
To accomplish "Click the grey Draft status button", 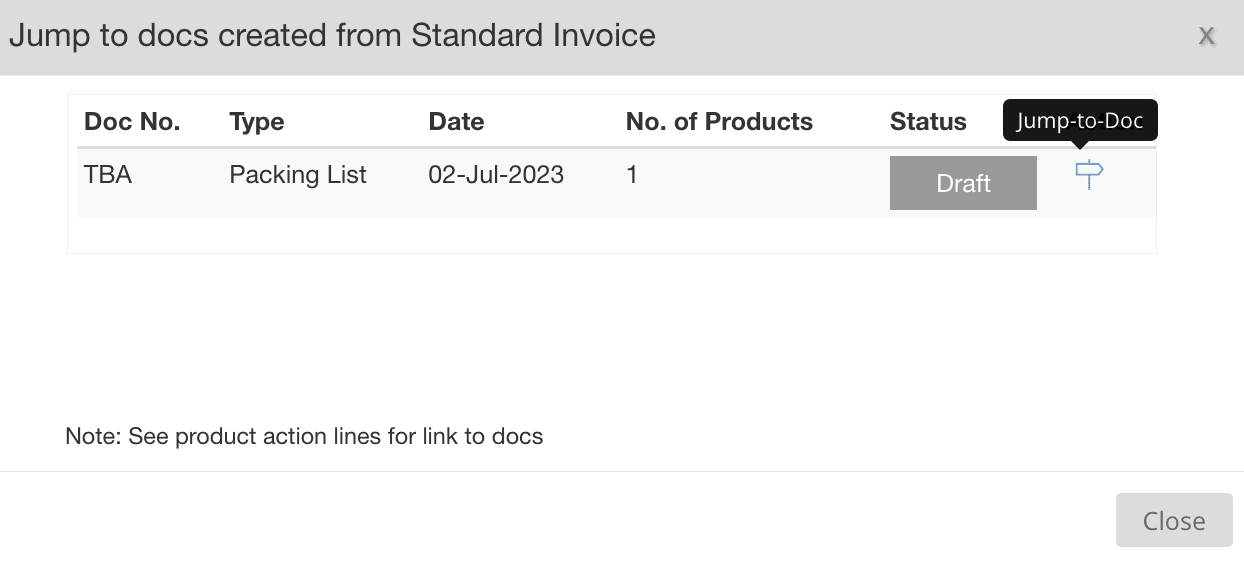I will coord(963,183).
